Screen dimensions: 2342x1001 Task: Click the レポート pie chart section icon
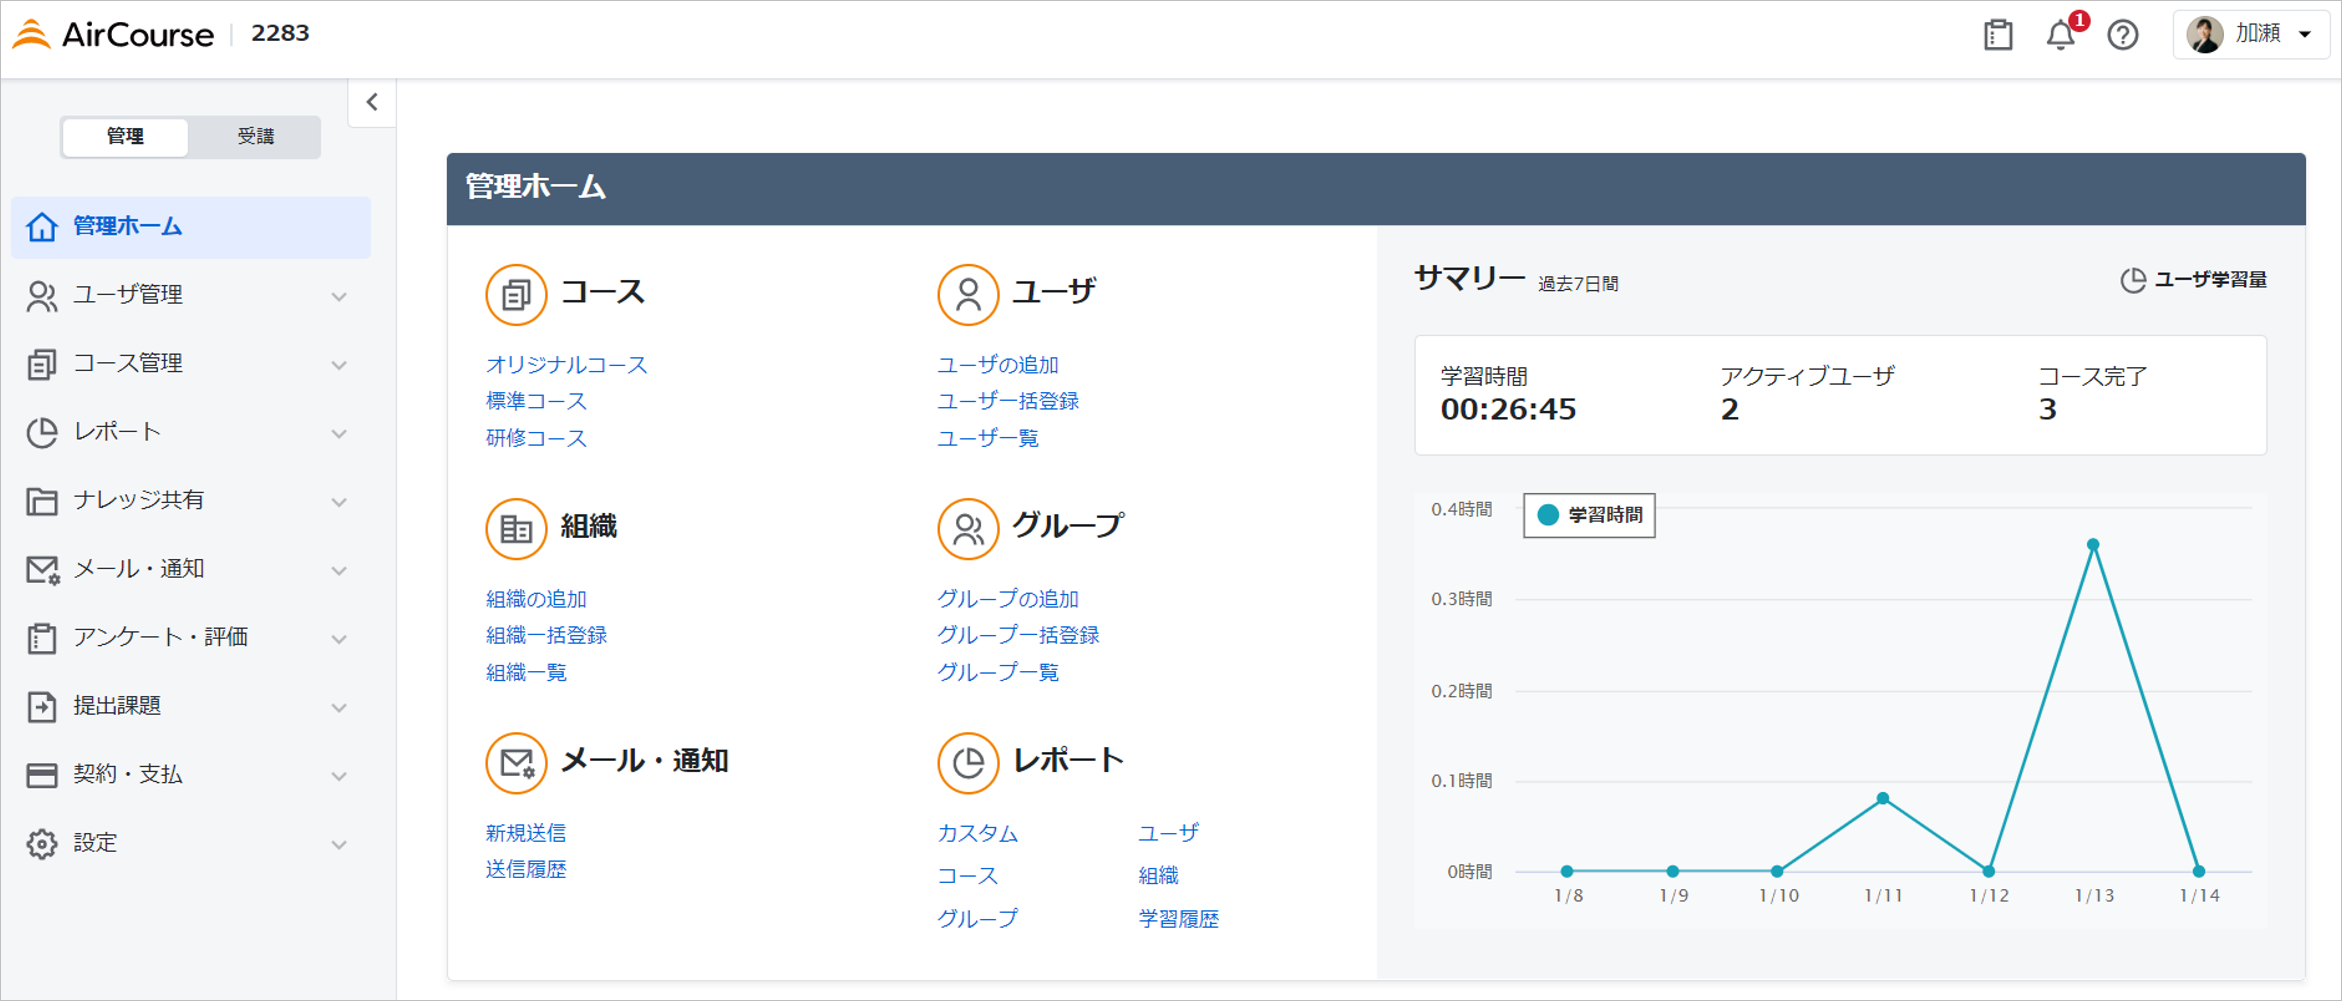click(x=968, y=763)
